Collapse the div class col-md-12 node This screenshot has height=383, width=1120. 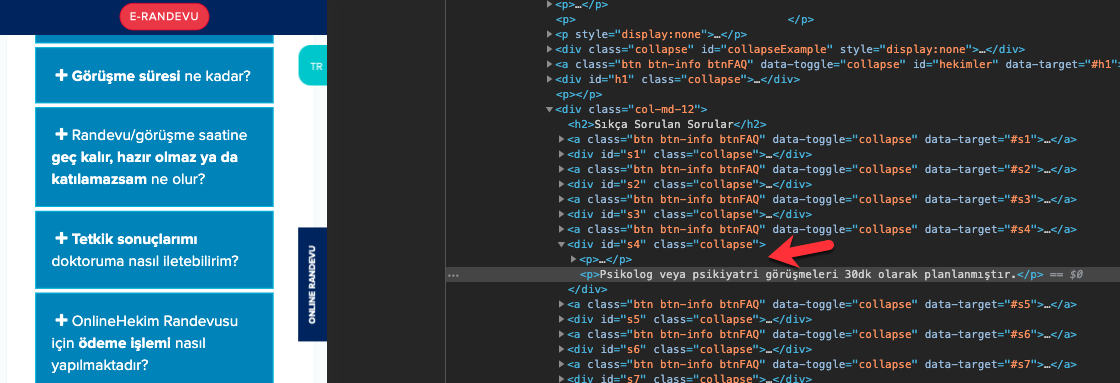tap(549, 109)
